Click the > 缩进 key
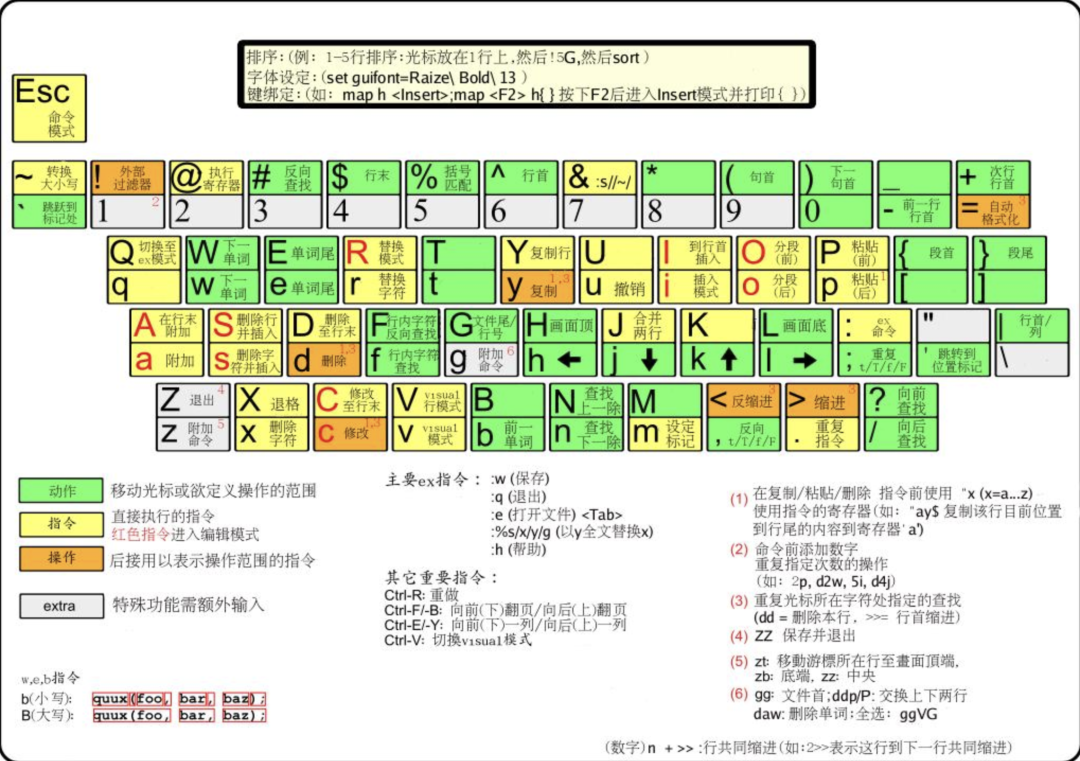Screen dimensions: 1080x761 pos(822,401)
